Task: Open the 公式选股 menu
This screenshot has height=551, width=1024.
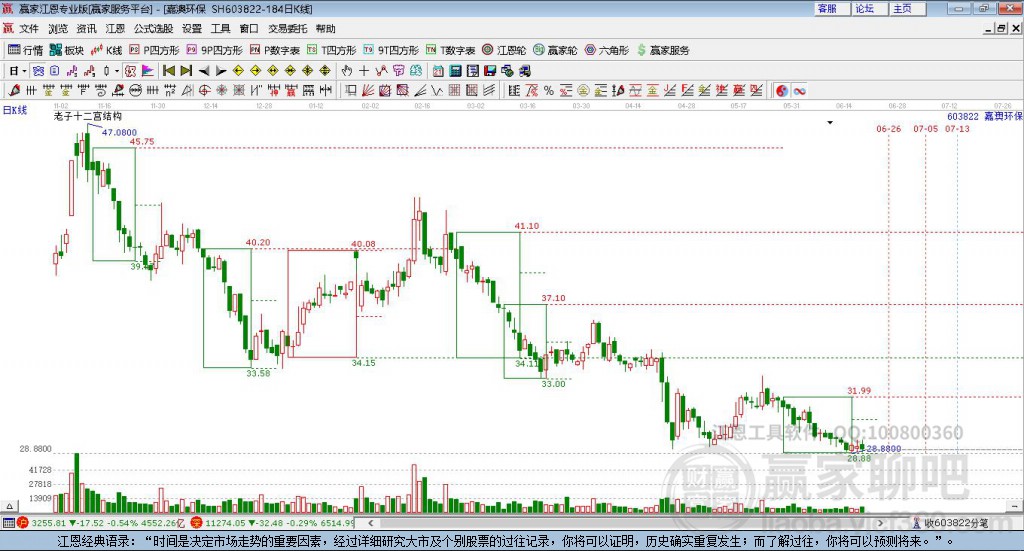Action: point(153,29)
